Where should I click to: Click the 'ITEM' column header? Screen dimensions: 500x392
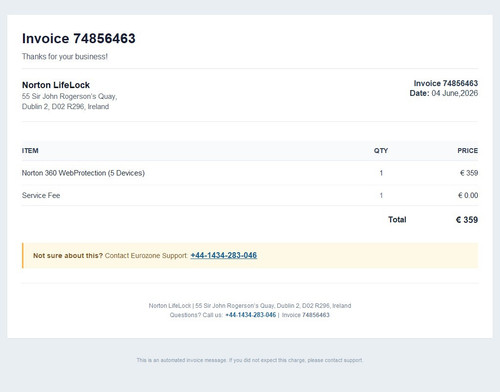[x=30, y=151]
